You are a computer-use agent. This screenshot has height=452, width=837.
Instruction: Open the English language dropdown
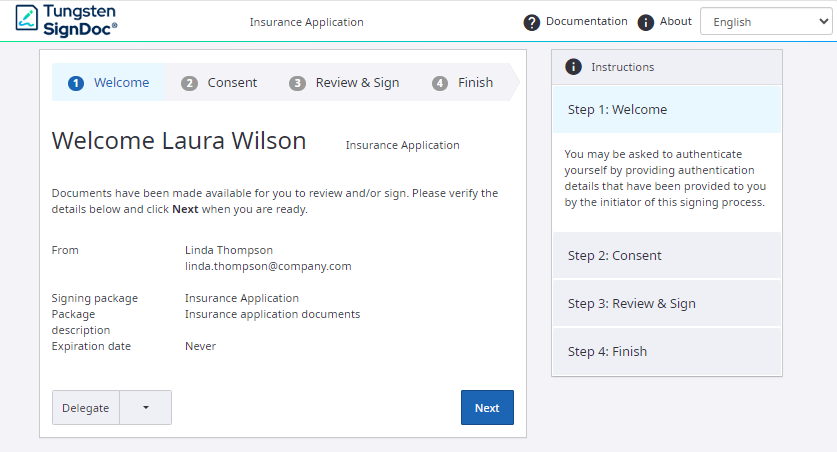766,22
